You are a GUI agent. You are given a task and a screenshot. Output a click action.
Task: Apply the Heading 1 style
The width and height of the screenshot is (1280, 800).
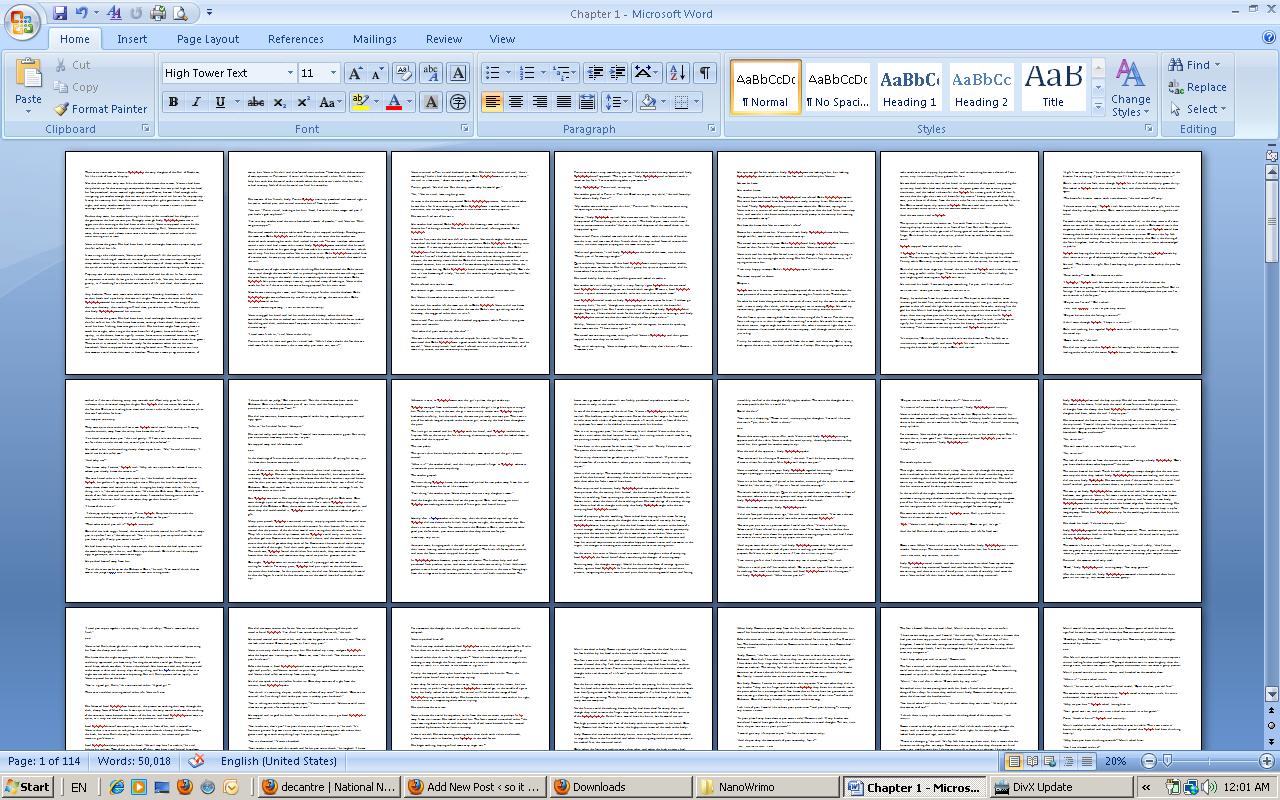pos(909,88)
